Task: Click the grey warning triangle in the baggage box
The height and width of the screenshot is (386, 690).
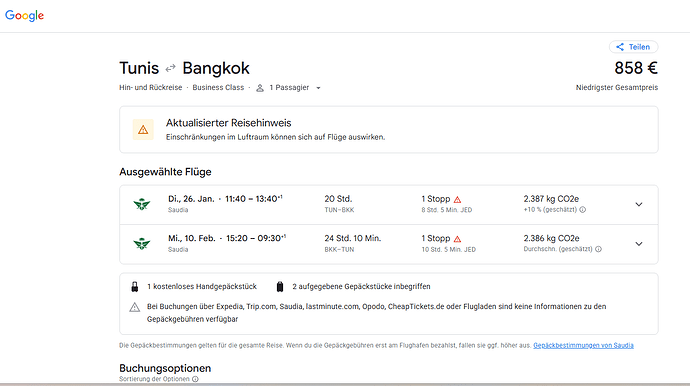Action: click(x=135, y=307)
